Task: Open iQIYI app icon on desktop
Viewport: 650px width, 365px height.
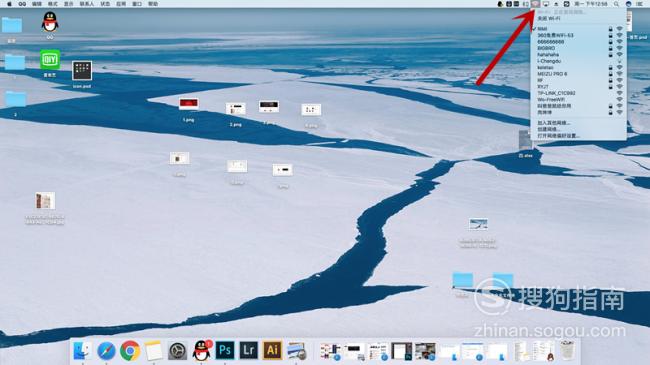Action: click(x=50, y=60)
